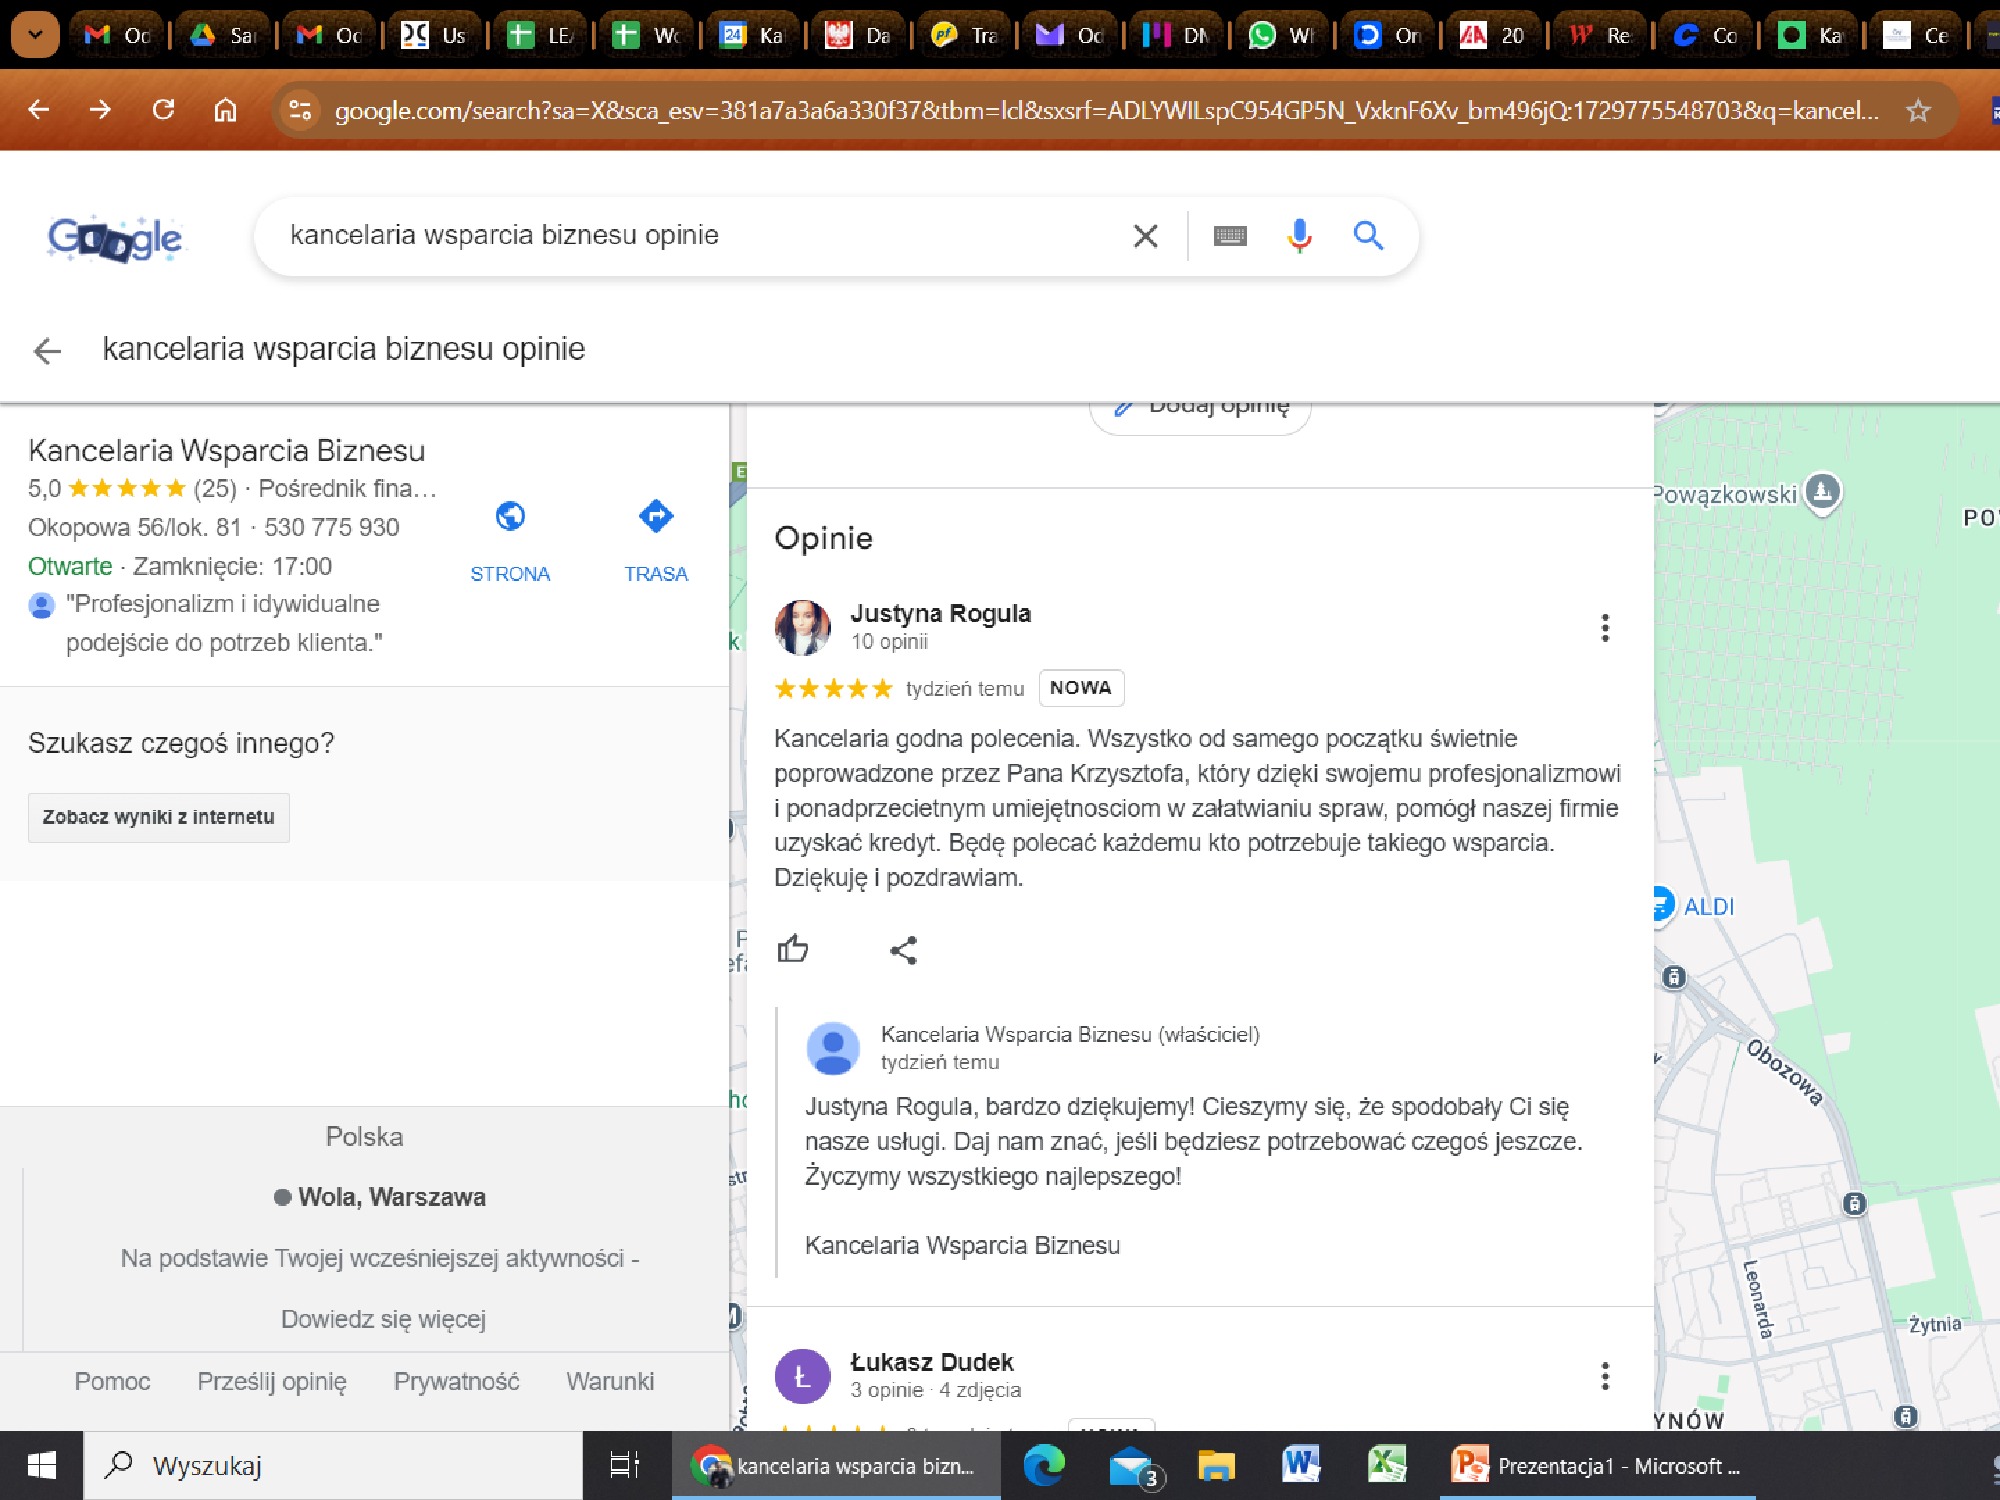Switch to the Kalendarz browser tab
This screenshot has height=1500, width=2000.
click(754, 33)
